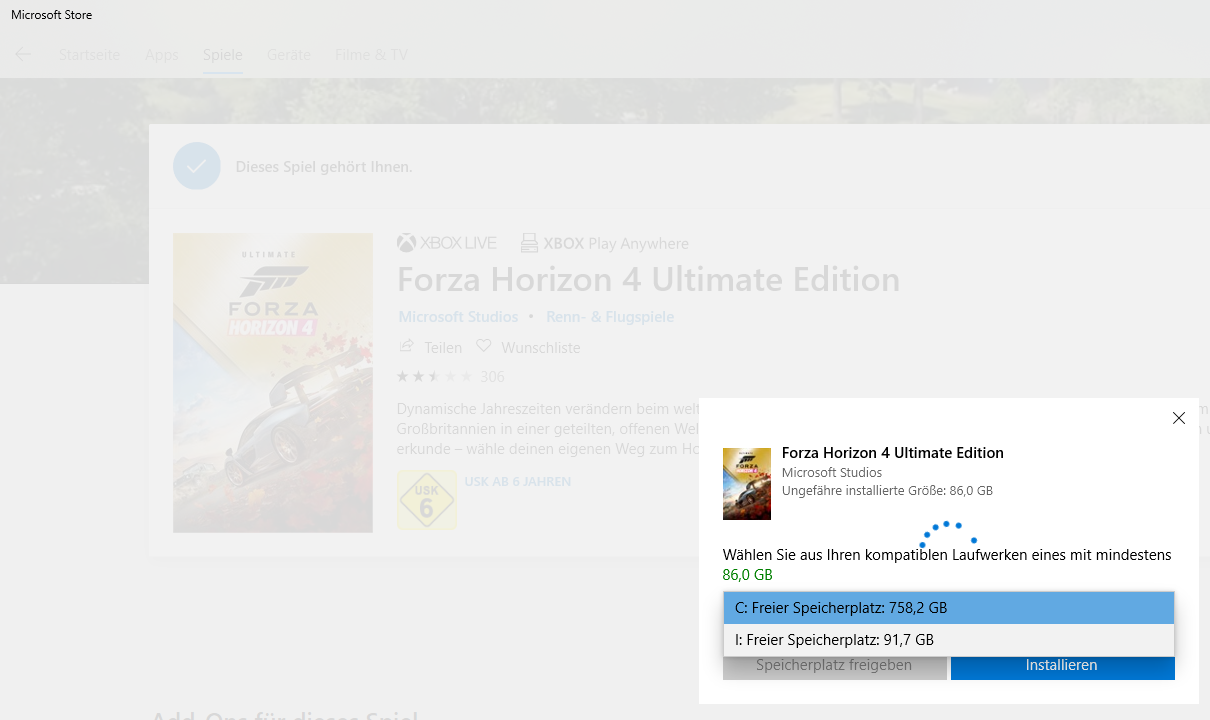
Task: Click the dialog title Forza Horizon 4 Ultimate Edition
Action: coord(892,453)
